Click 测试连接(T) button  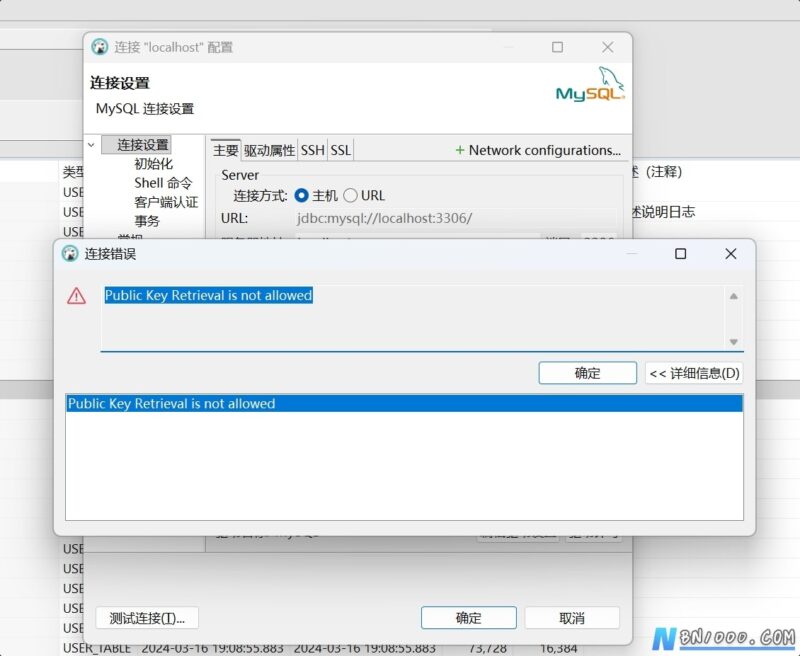click(147, 618)
